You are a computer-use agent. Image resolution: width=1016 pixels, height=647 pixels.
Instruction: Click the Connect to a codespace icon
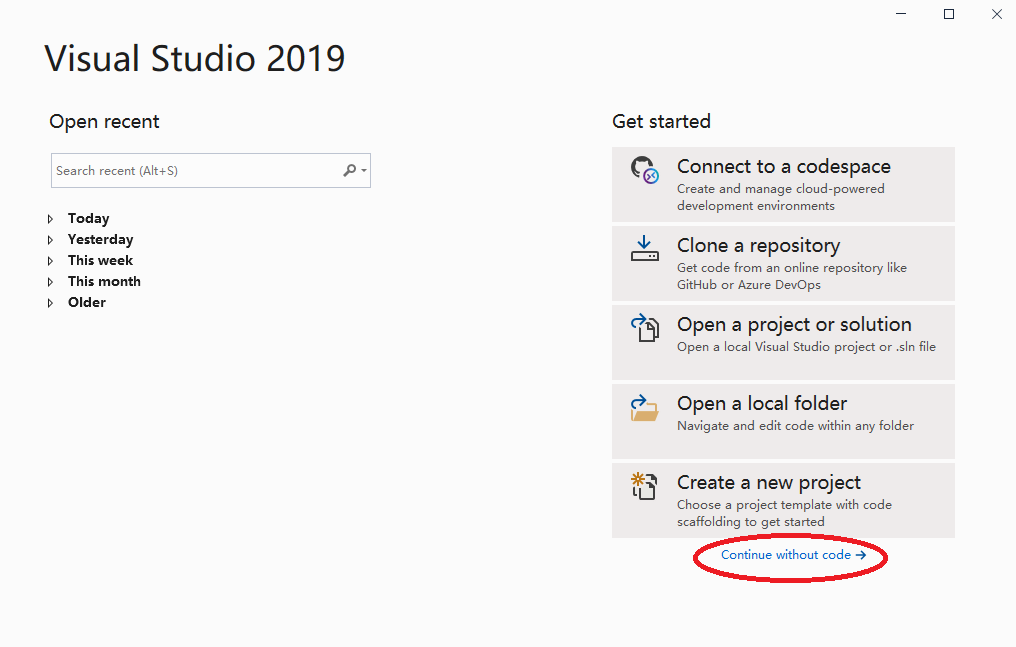[645, 170]
